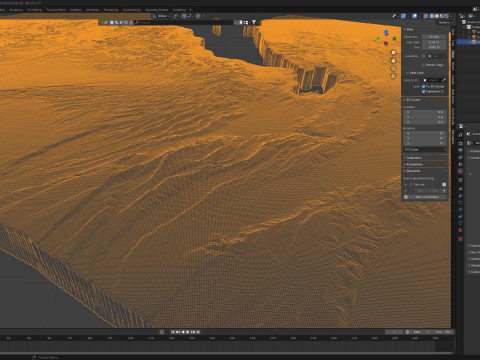
Task: Click the pan hand navigation gizmo
Action: point(393,60)
